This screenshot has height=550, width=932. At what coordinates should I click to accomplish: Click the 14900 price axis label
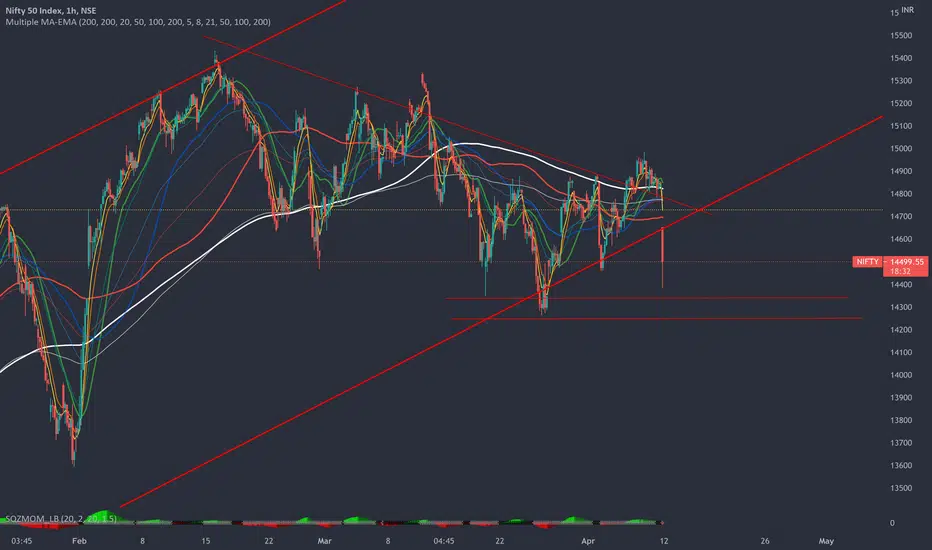[x=901, y=171]
